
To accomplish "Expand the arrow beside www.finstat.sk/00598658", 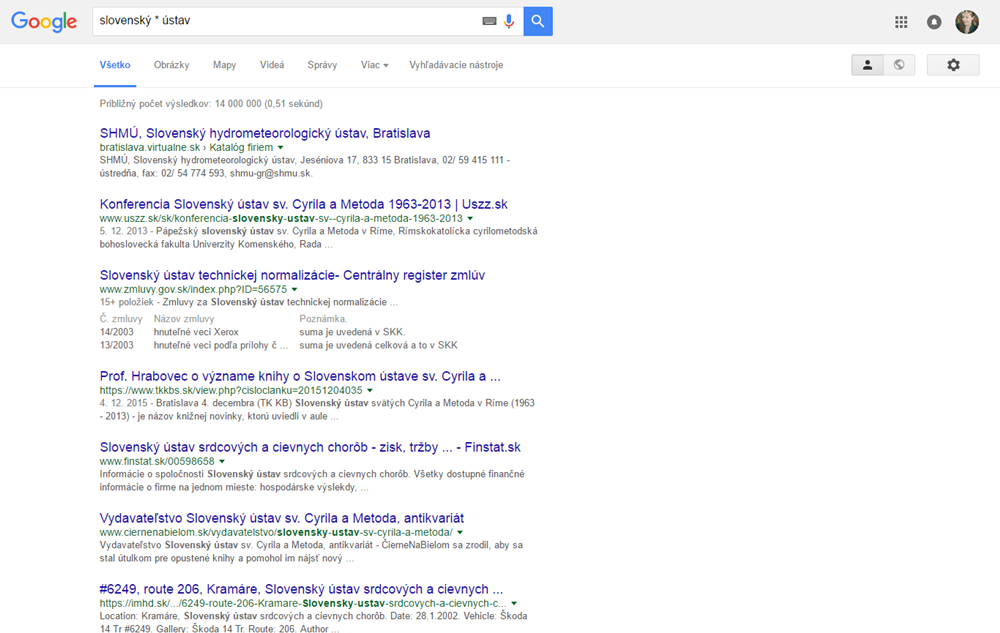I will point(222,462).
